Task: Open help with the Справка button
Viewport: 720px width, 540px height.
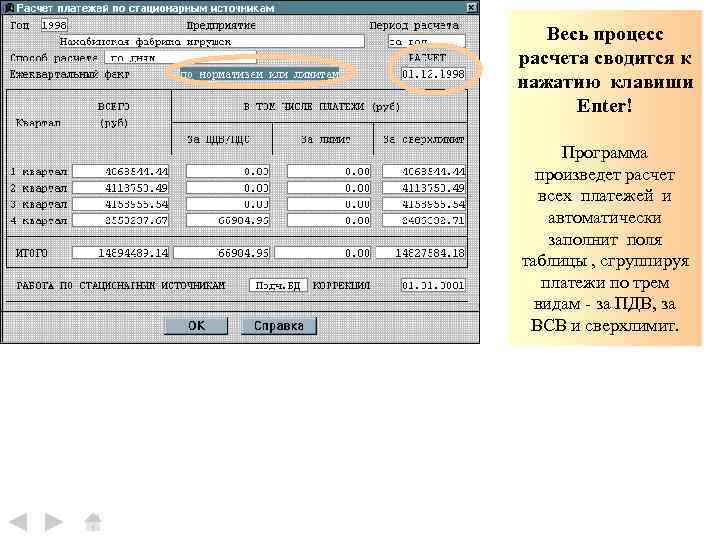Action: pyautogui.click(x=279, y=326)
